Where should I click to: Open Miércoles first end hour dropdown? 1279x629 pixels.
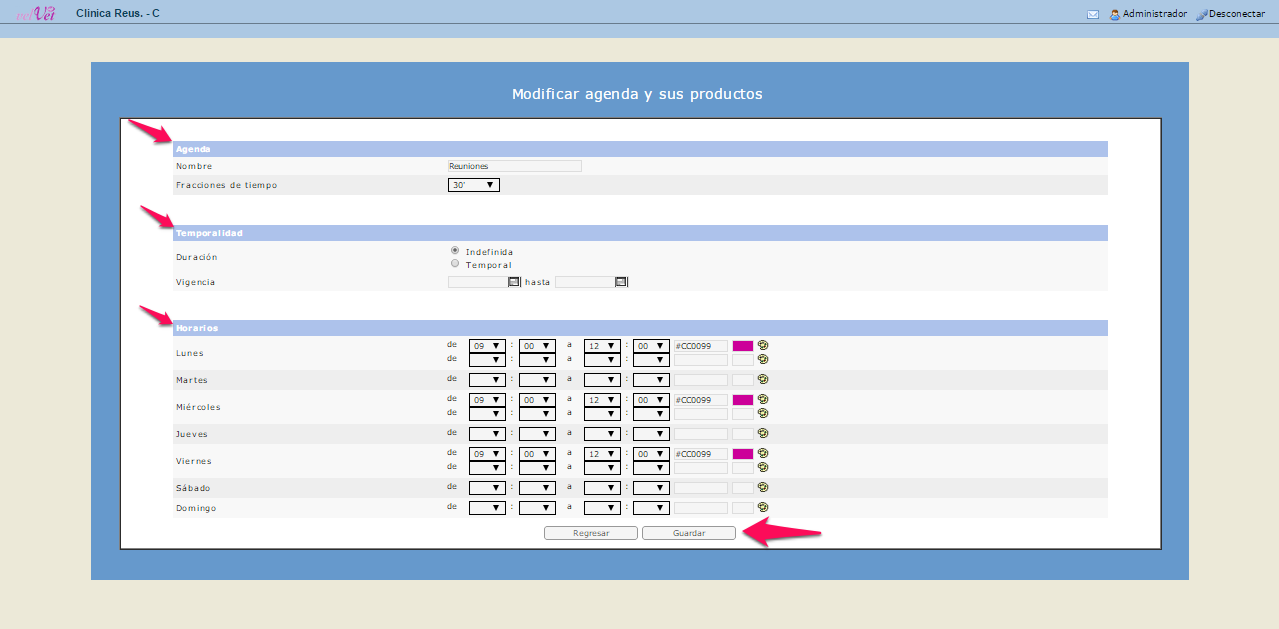click(x=602, y=400)
